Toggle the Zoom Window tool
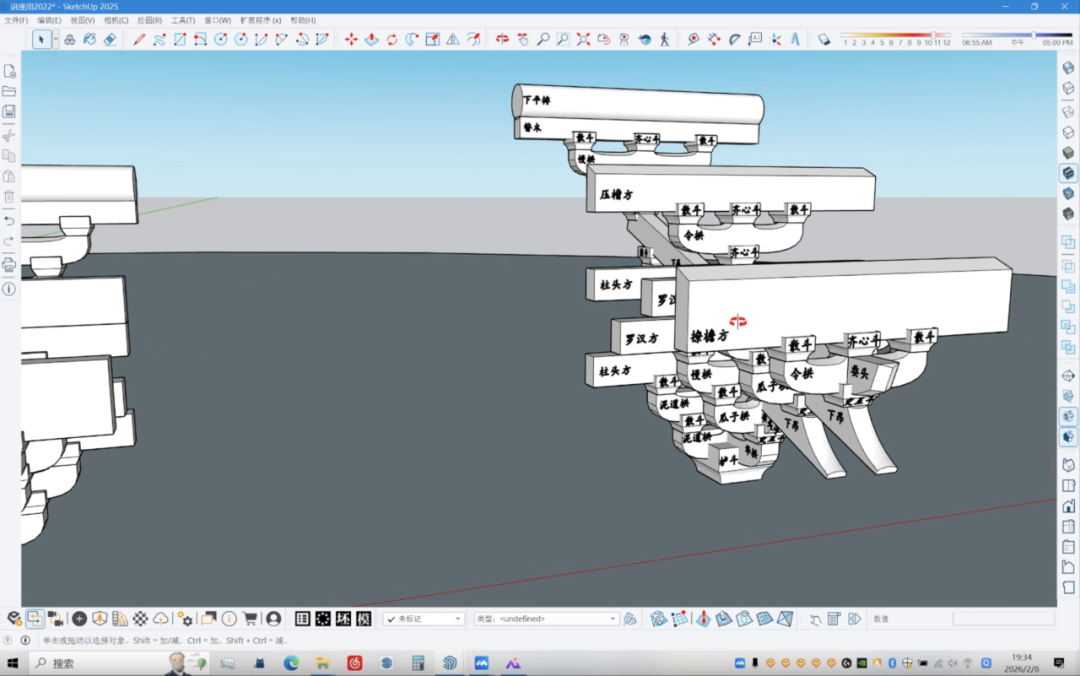The height and width of the screenshot is (676, 1080). coord(563,39)
